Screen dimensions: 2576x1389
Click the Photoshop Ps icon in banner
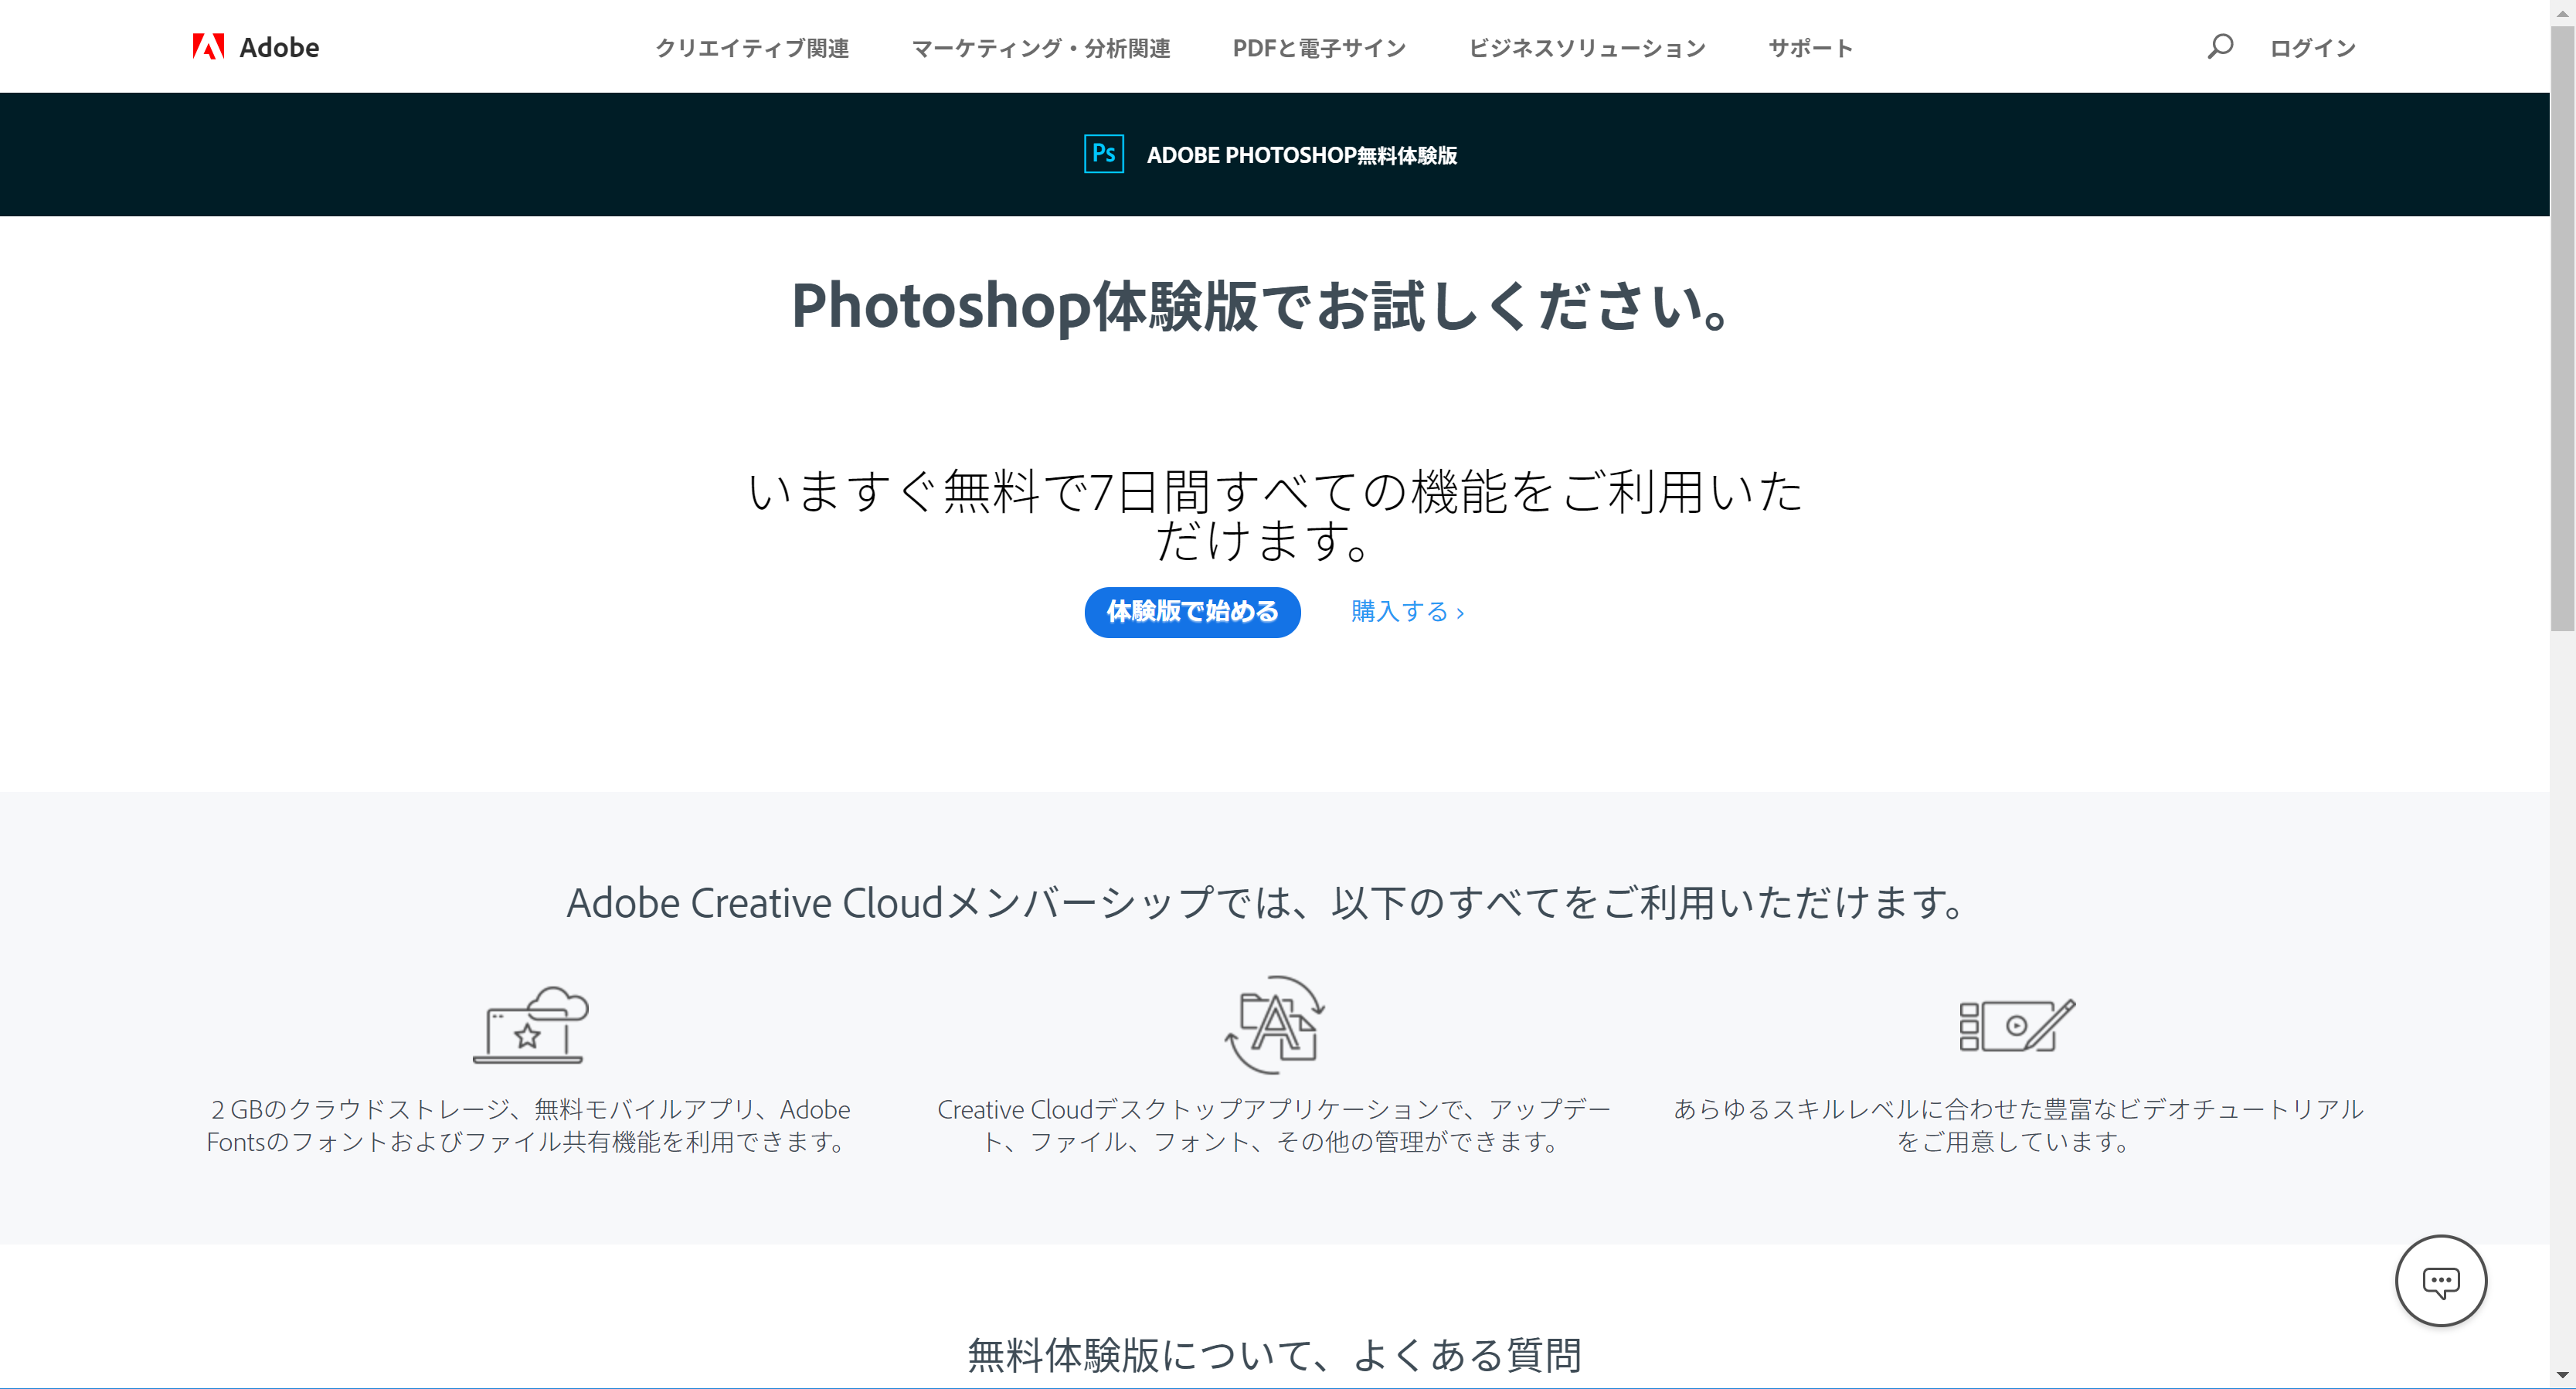pos(1103,154)
